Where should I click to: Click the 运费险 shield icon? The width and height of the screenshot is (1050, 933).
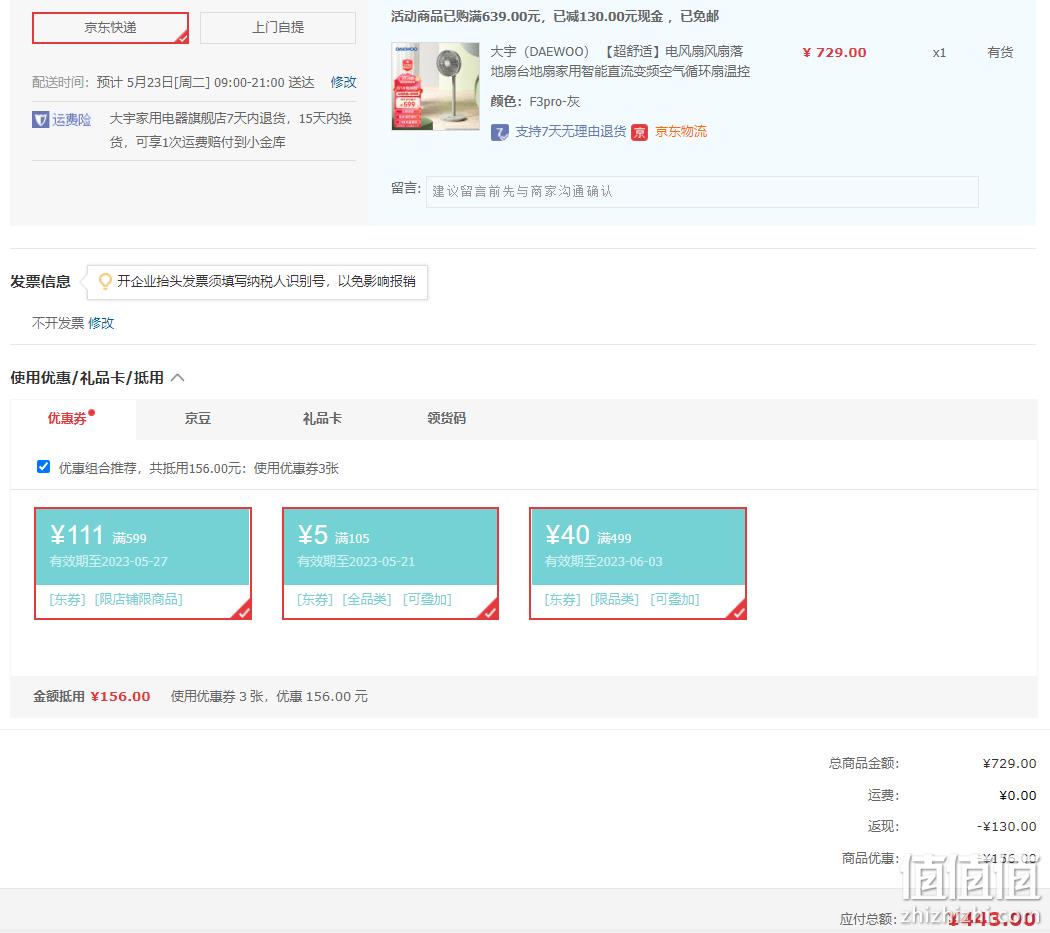[x=40, y=120]
